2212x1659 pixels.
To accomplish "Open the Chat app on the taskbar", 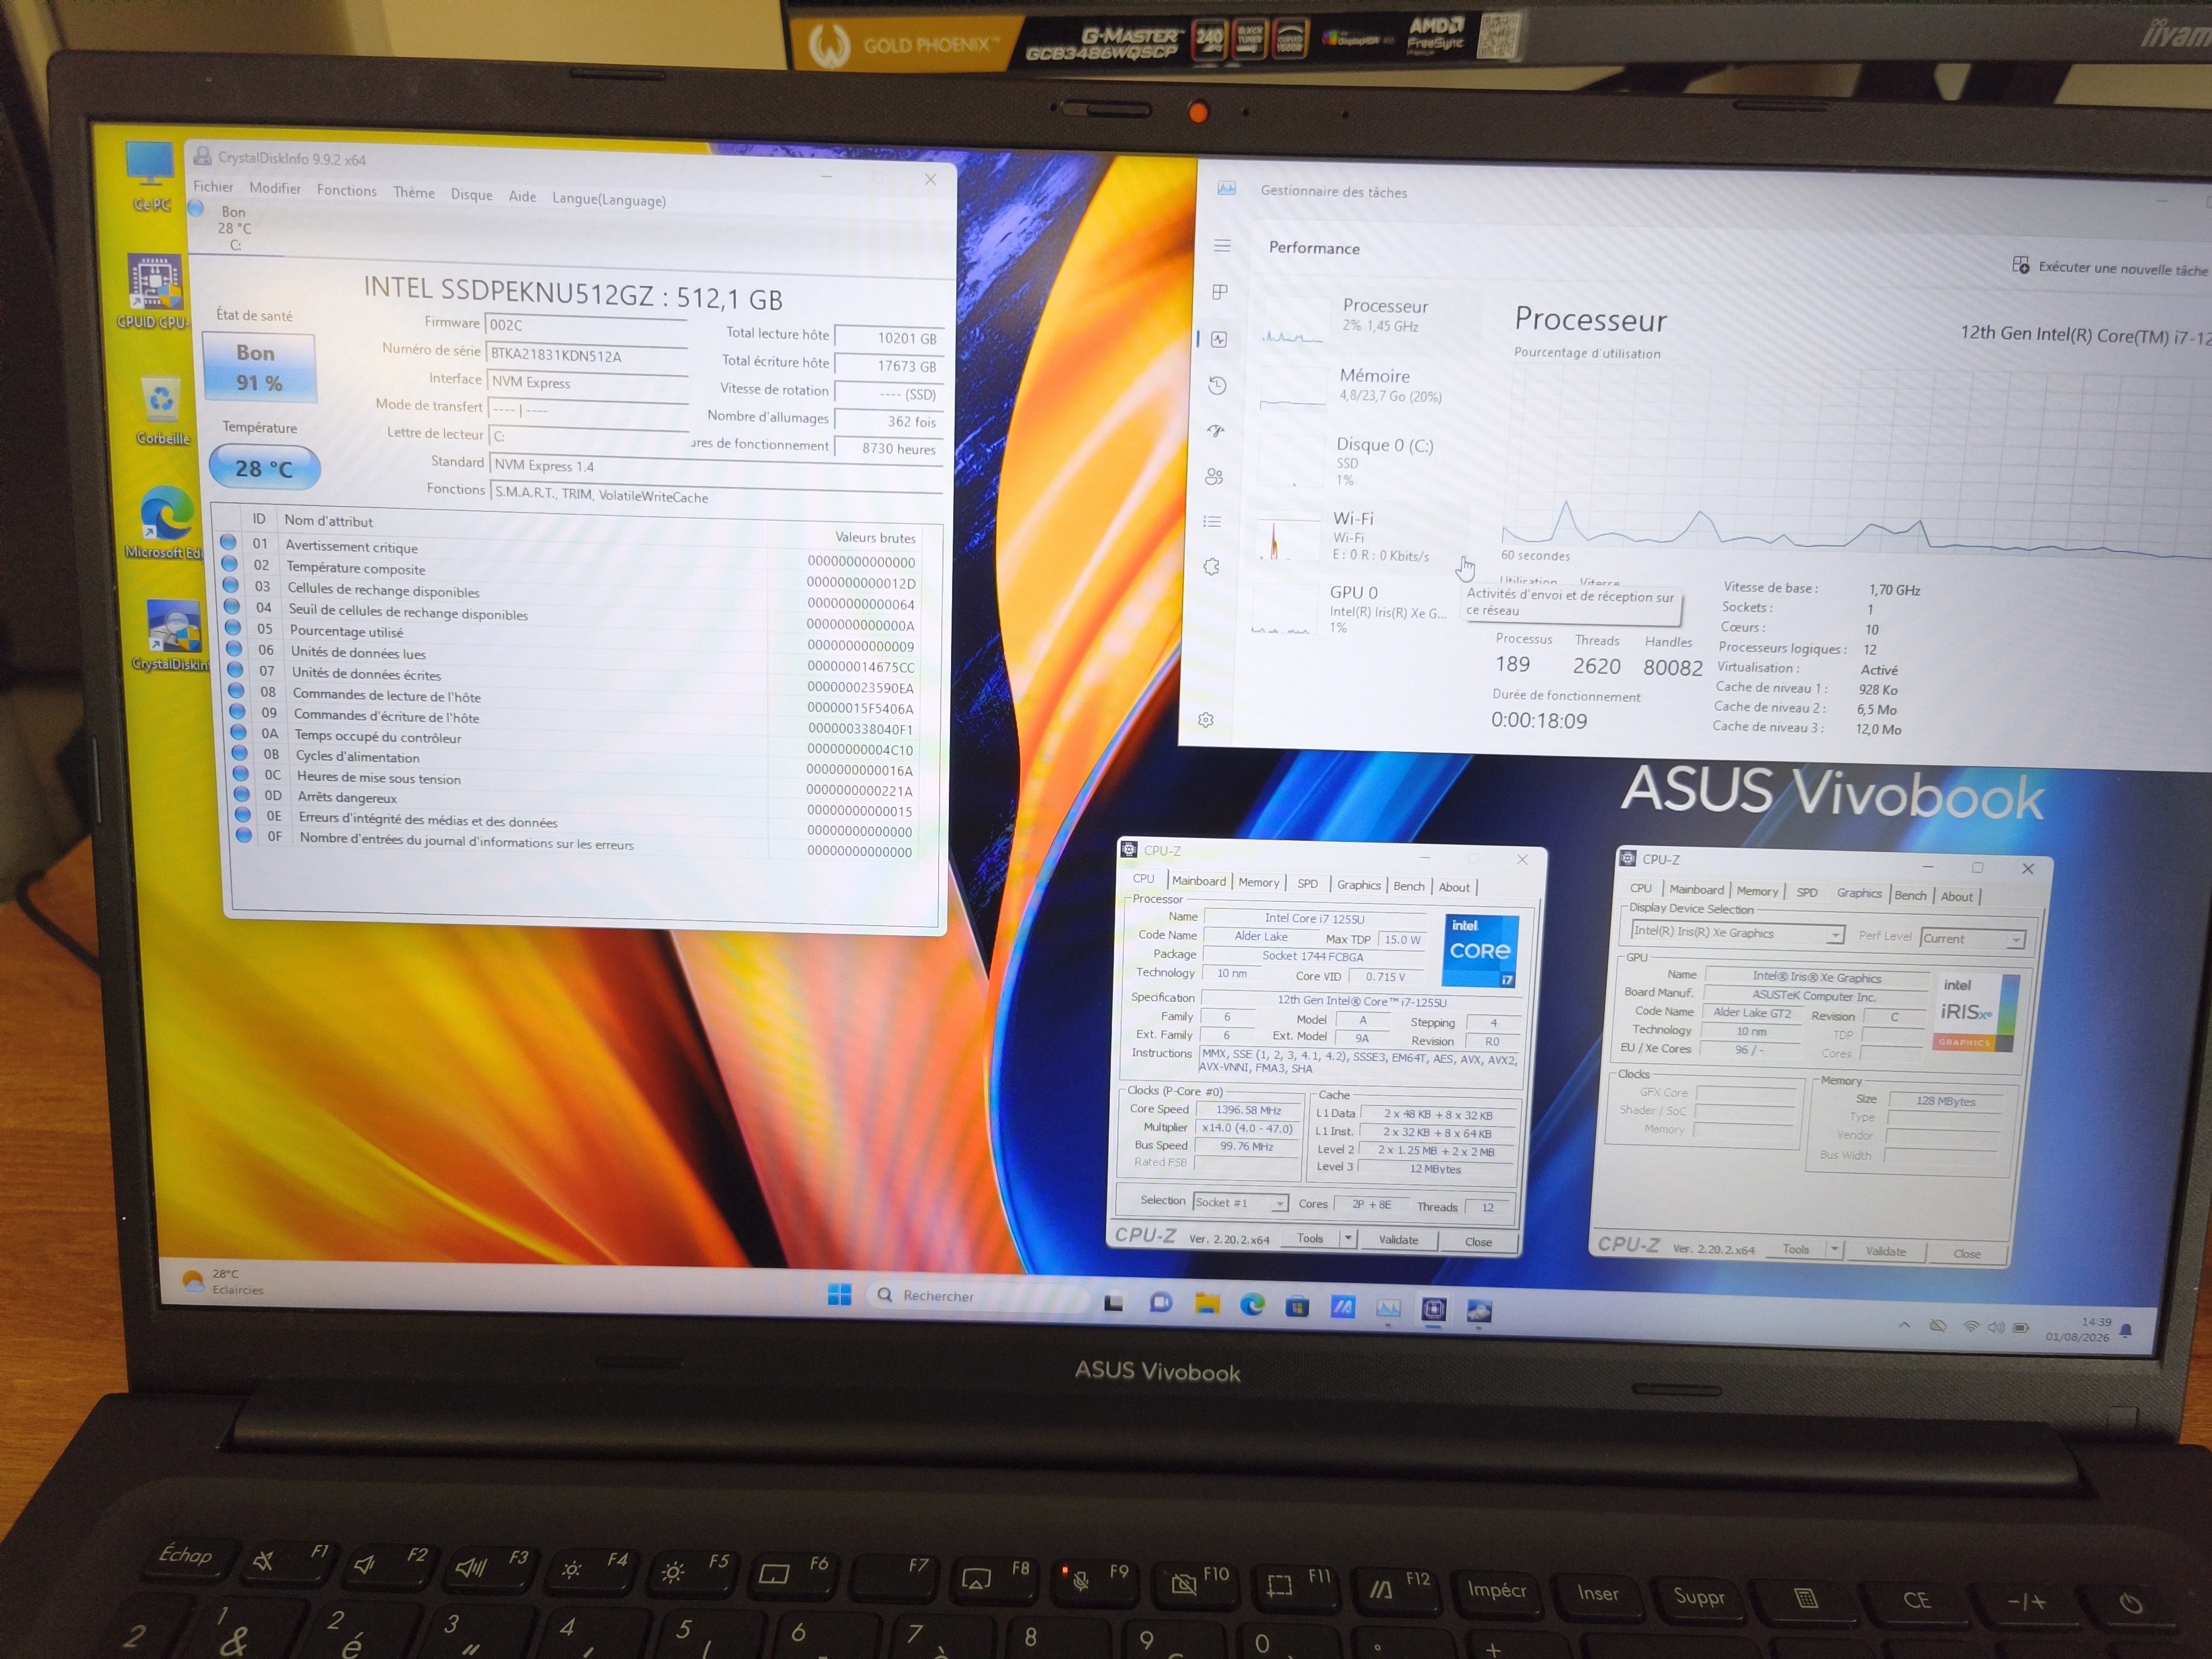I will (x=1160, y=1303).
